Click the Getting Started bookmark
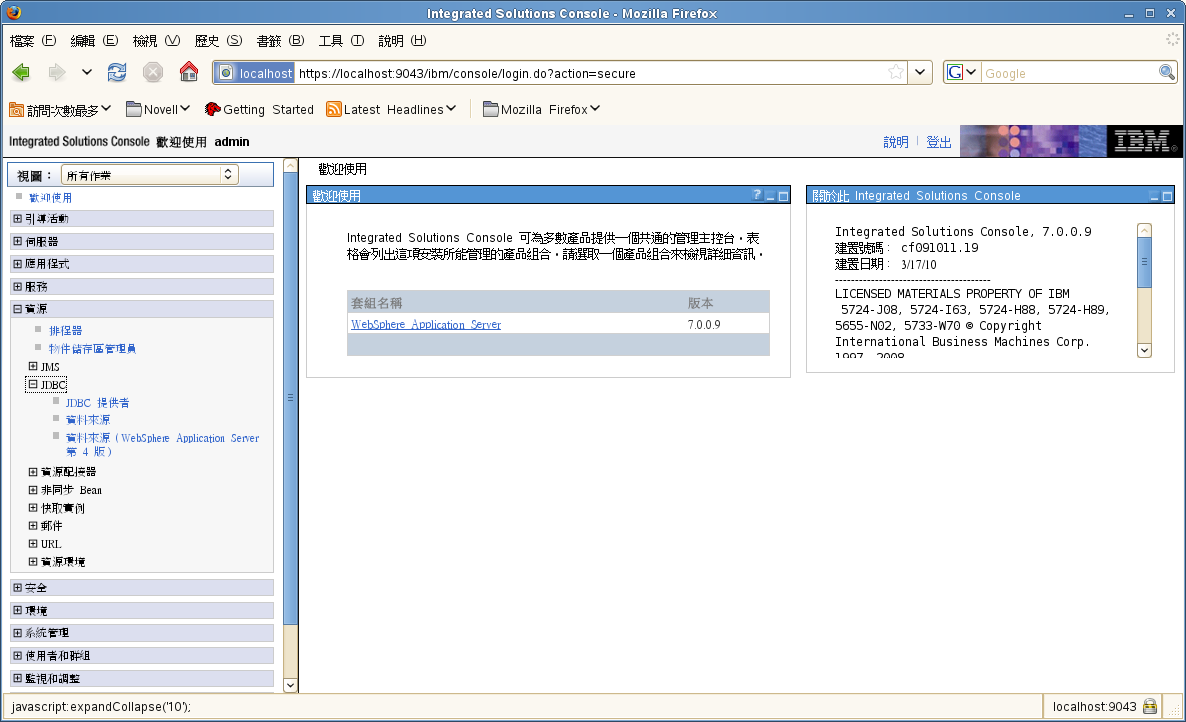Viewport: 1186px width, 722px height. click(259, 110)
